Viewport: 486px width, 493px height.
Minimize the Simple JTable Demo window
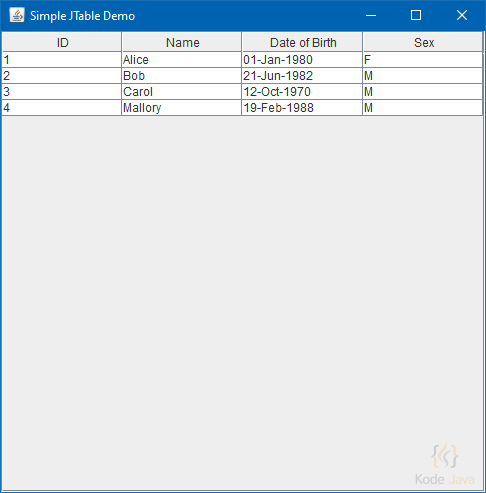(x=371, y=15)
